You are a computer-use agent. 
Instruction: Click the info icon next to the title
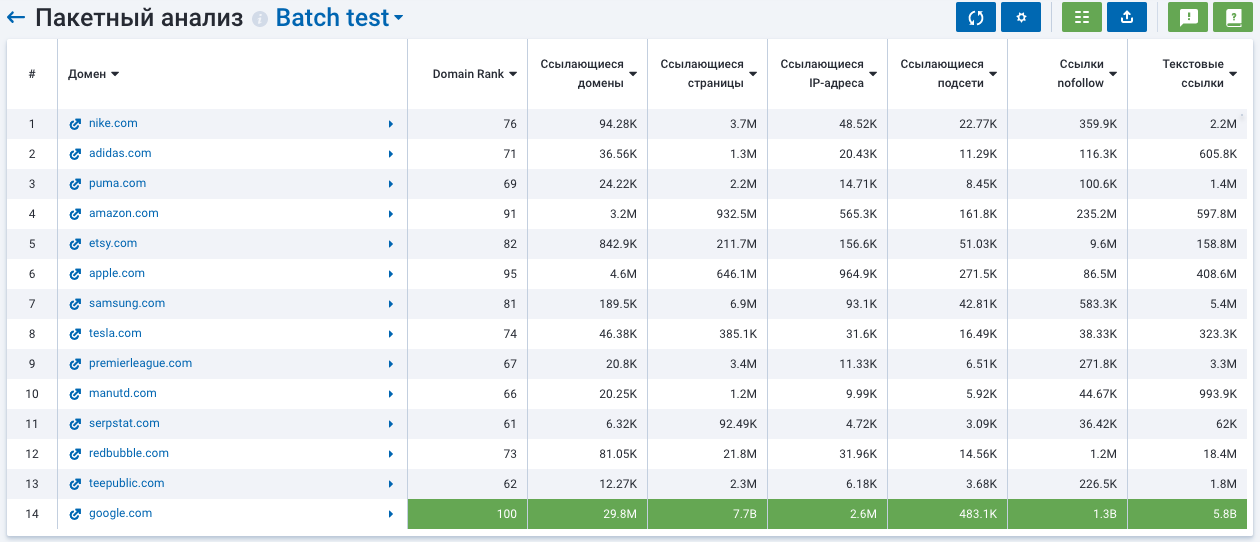click(260, 19)
